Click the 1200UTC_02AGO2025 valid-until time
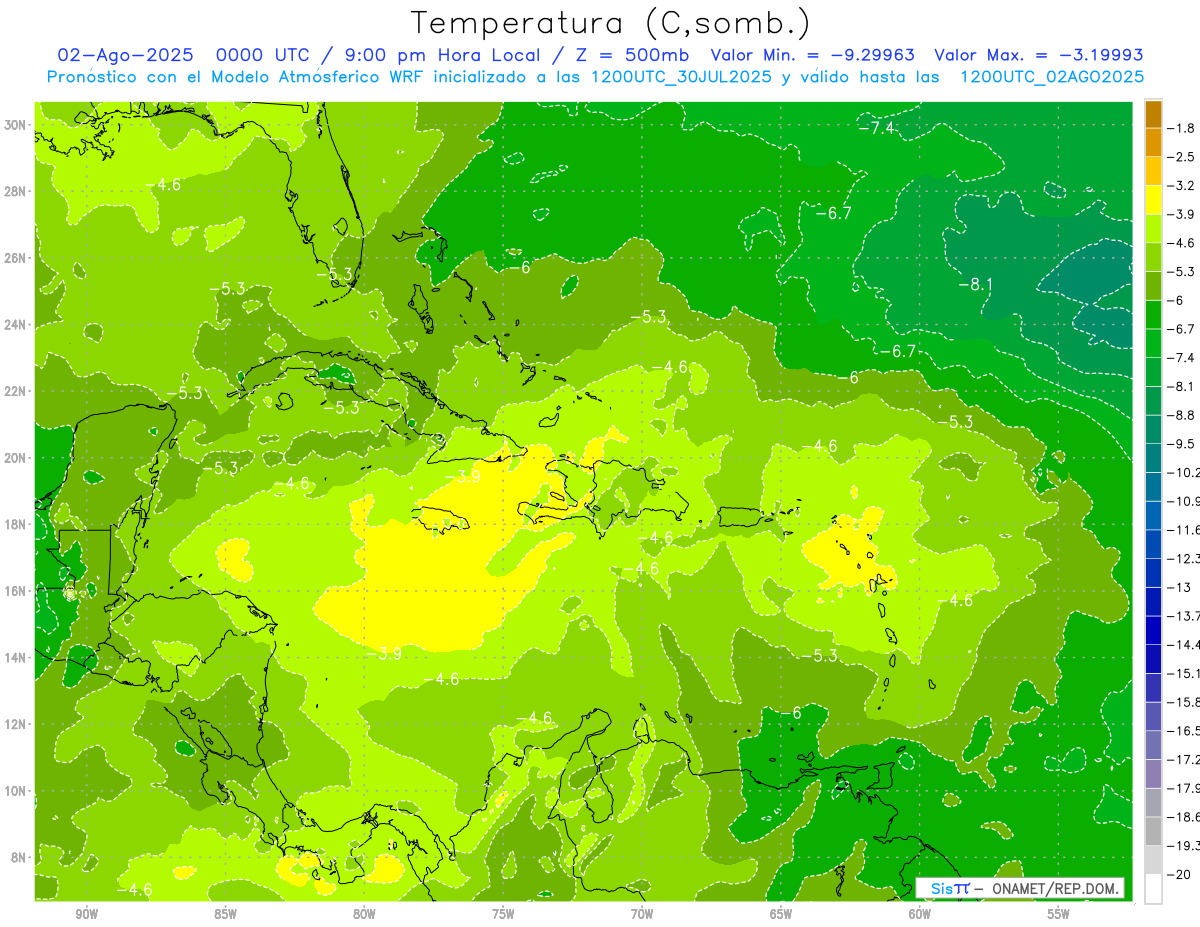Screen dimensions: 1200x927 (1052, 77)
